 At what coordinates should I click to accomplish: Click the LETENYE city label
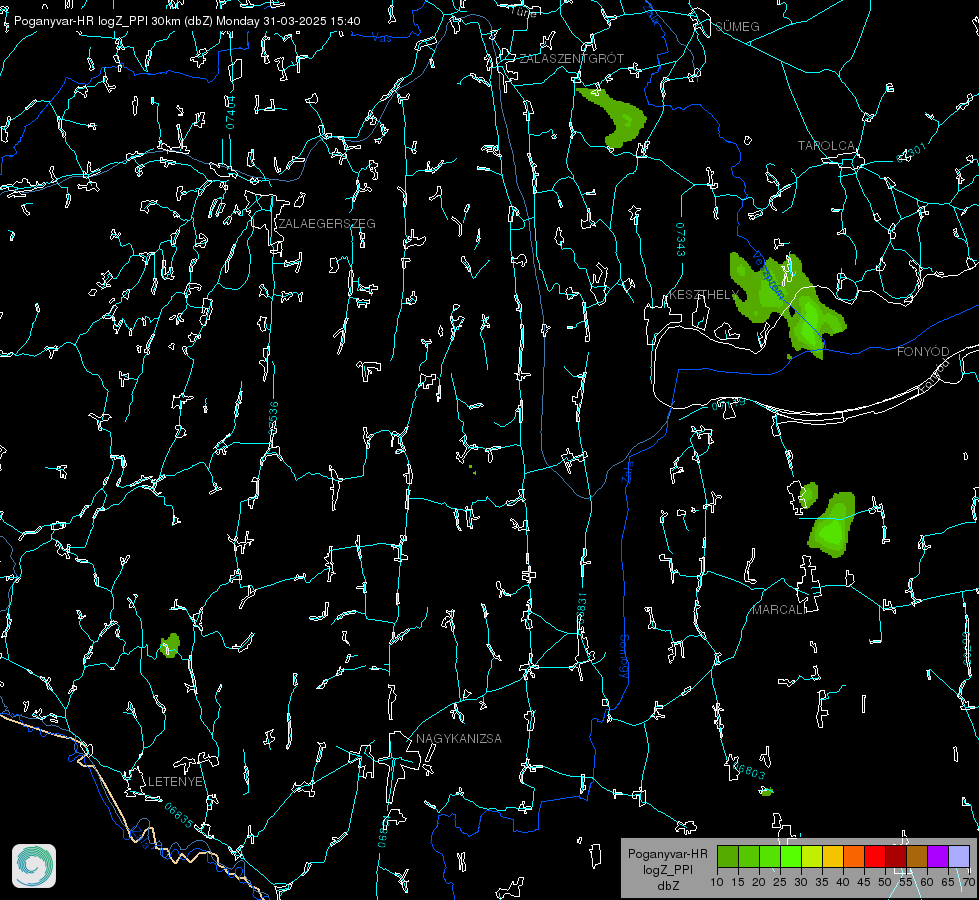(x=175, y=782)
